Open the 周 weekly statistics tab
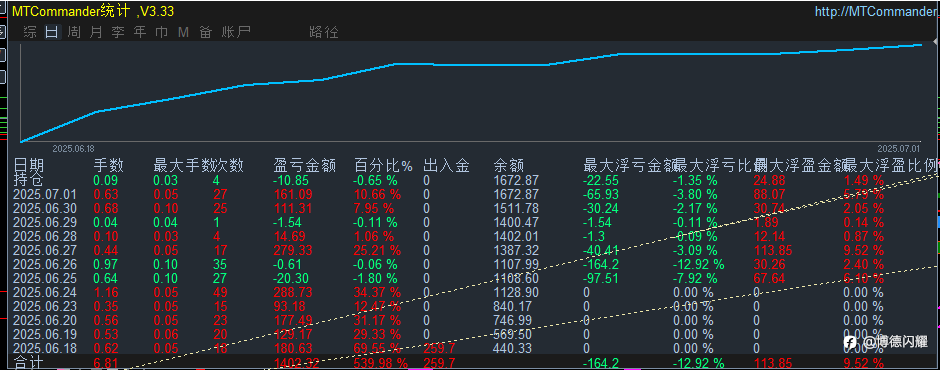 tap(74, 32)
